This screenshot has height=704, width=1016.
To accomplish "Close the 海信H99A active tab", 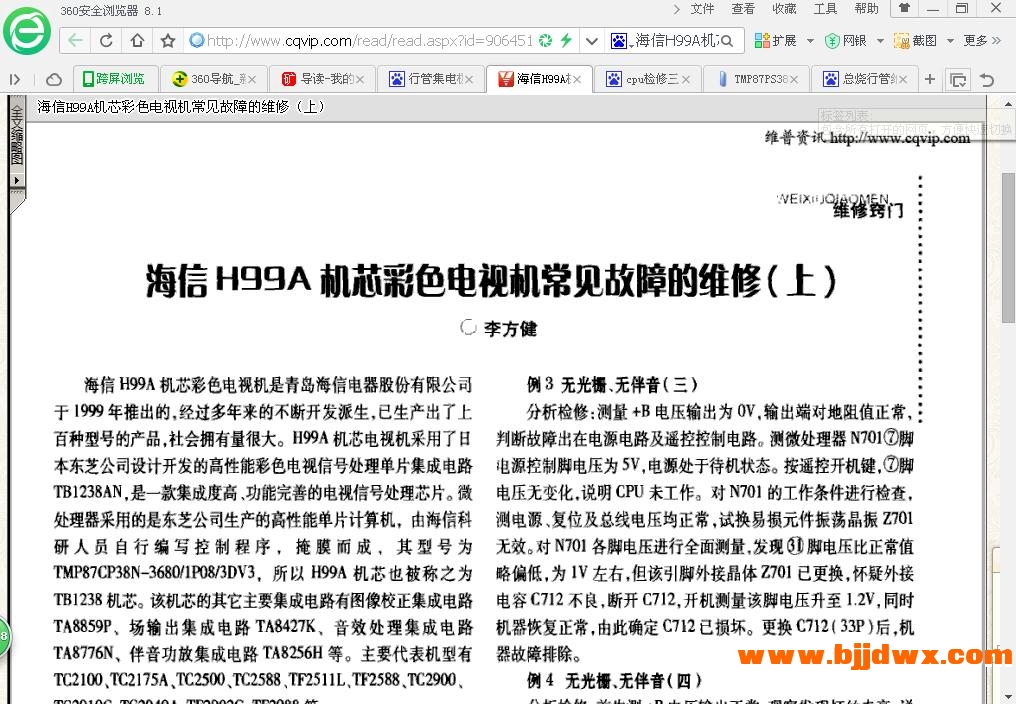I will point(577,79).
